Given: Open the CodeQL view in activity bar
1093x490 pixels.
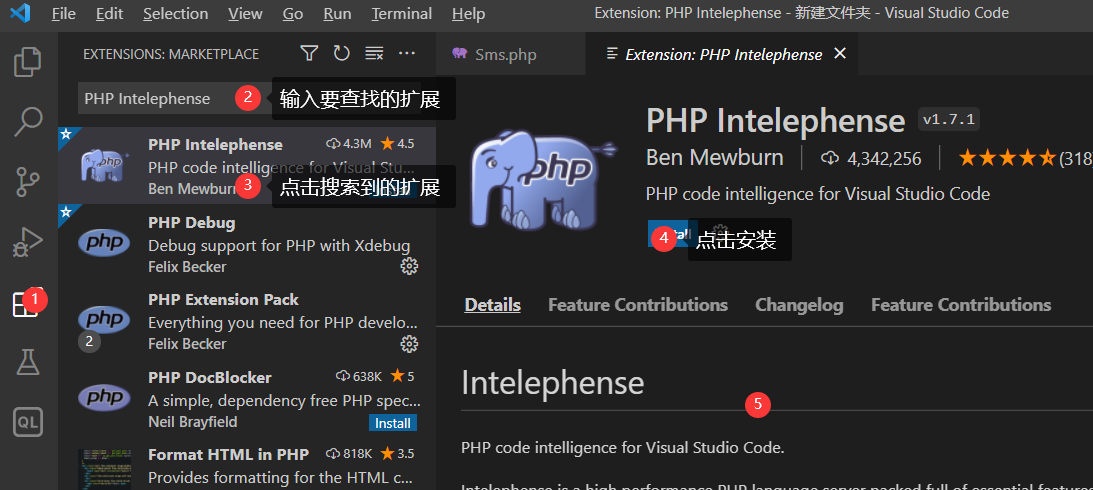Looking at the screenshot, I should (x=27, y=422).
